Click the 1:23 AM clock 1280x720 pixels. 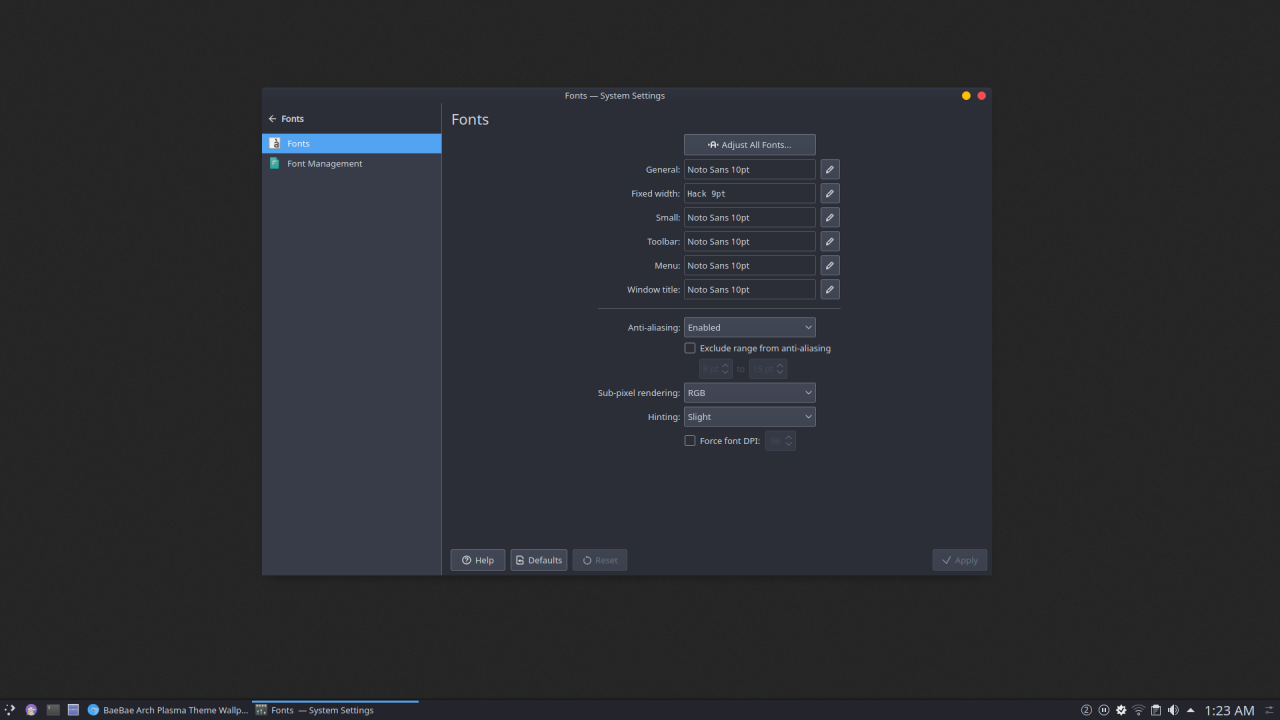point(1229,710)
